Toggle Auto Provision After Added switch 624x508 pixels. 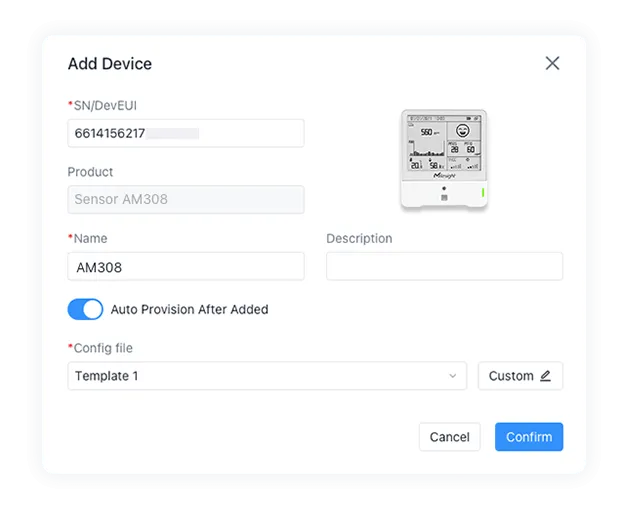pyautogui.click(x=85, y=309)
